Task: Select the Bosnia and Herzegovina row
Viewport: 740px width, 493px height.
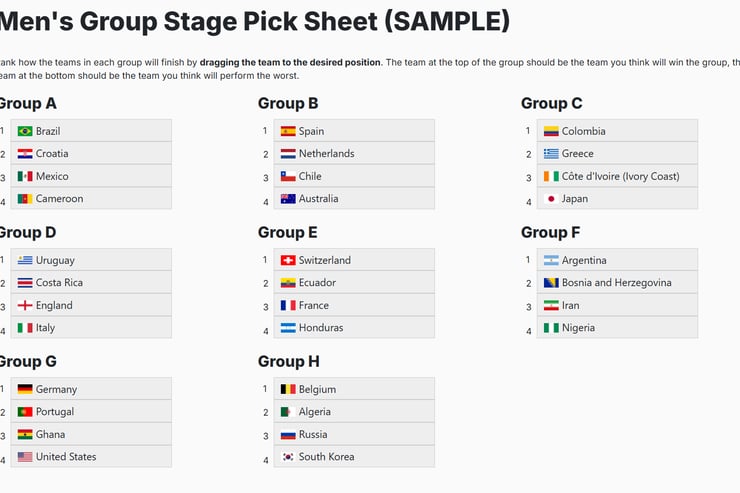Action: pyautogui.click(x=617, y=283)
